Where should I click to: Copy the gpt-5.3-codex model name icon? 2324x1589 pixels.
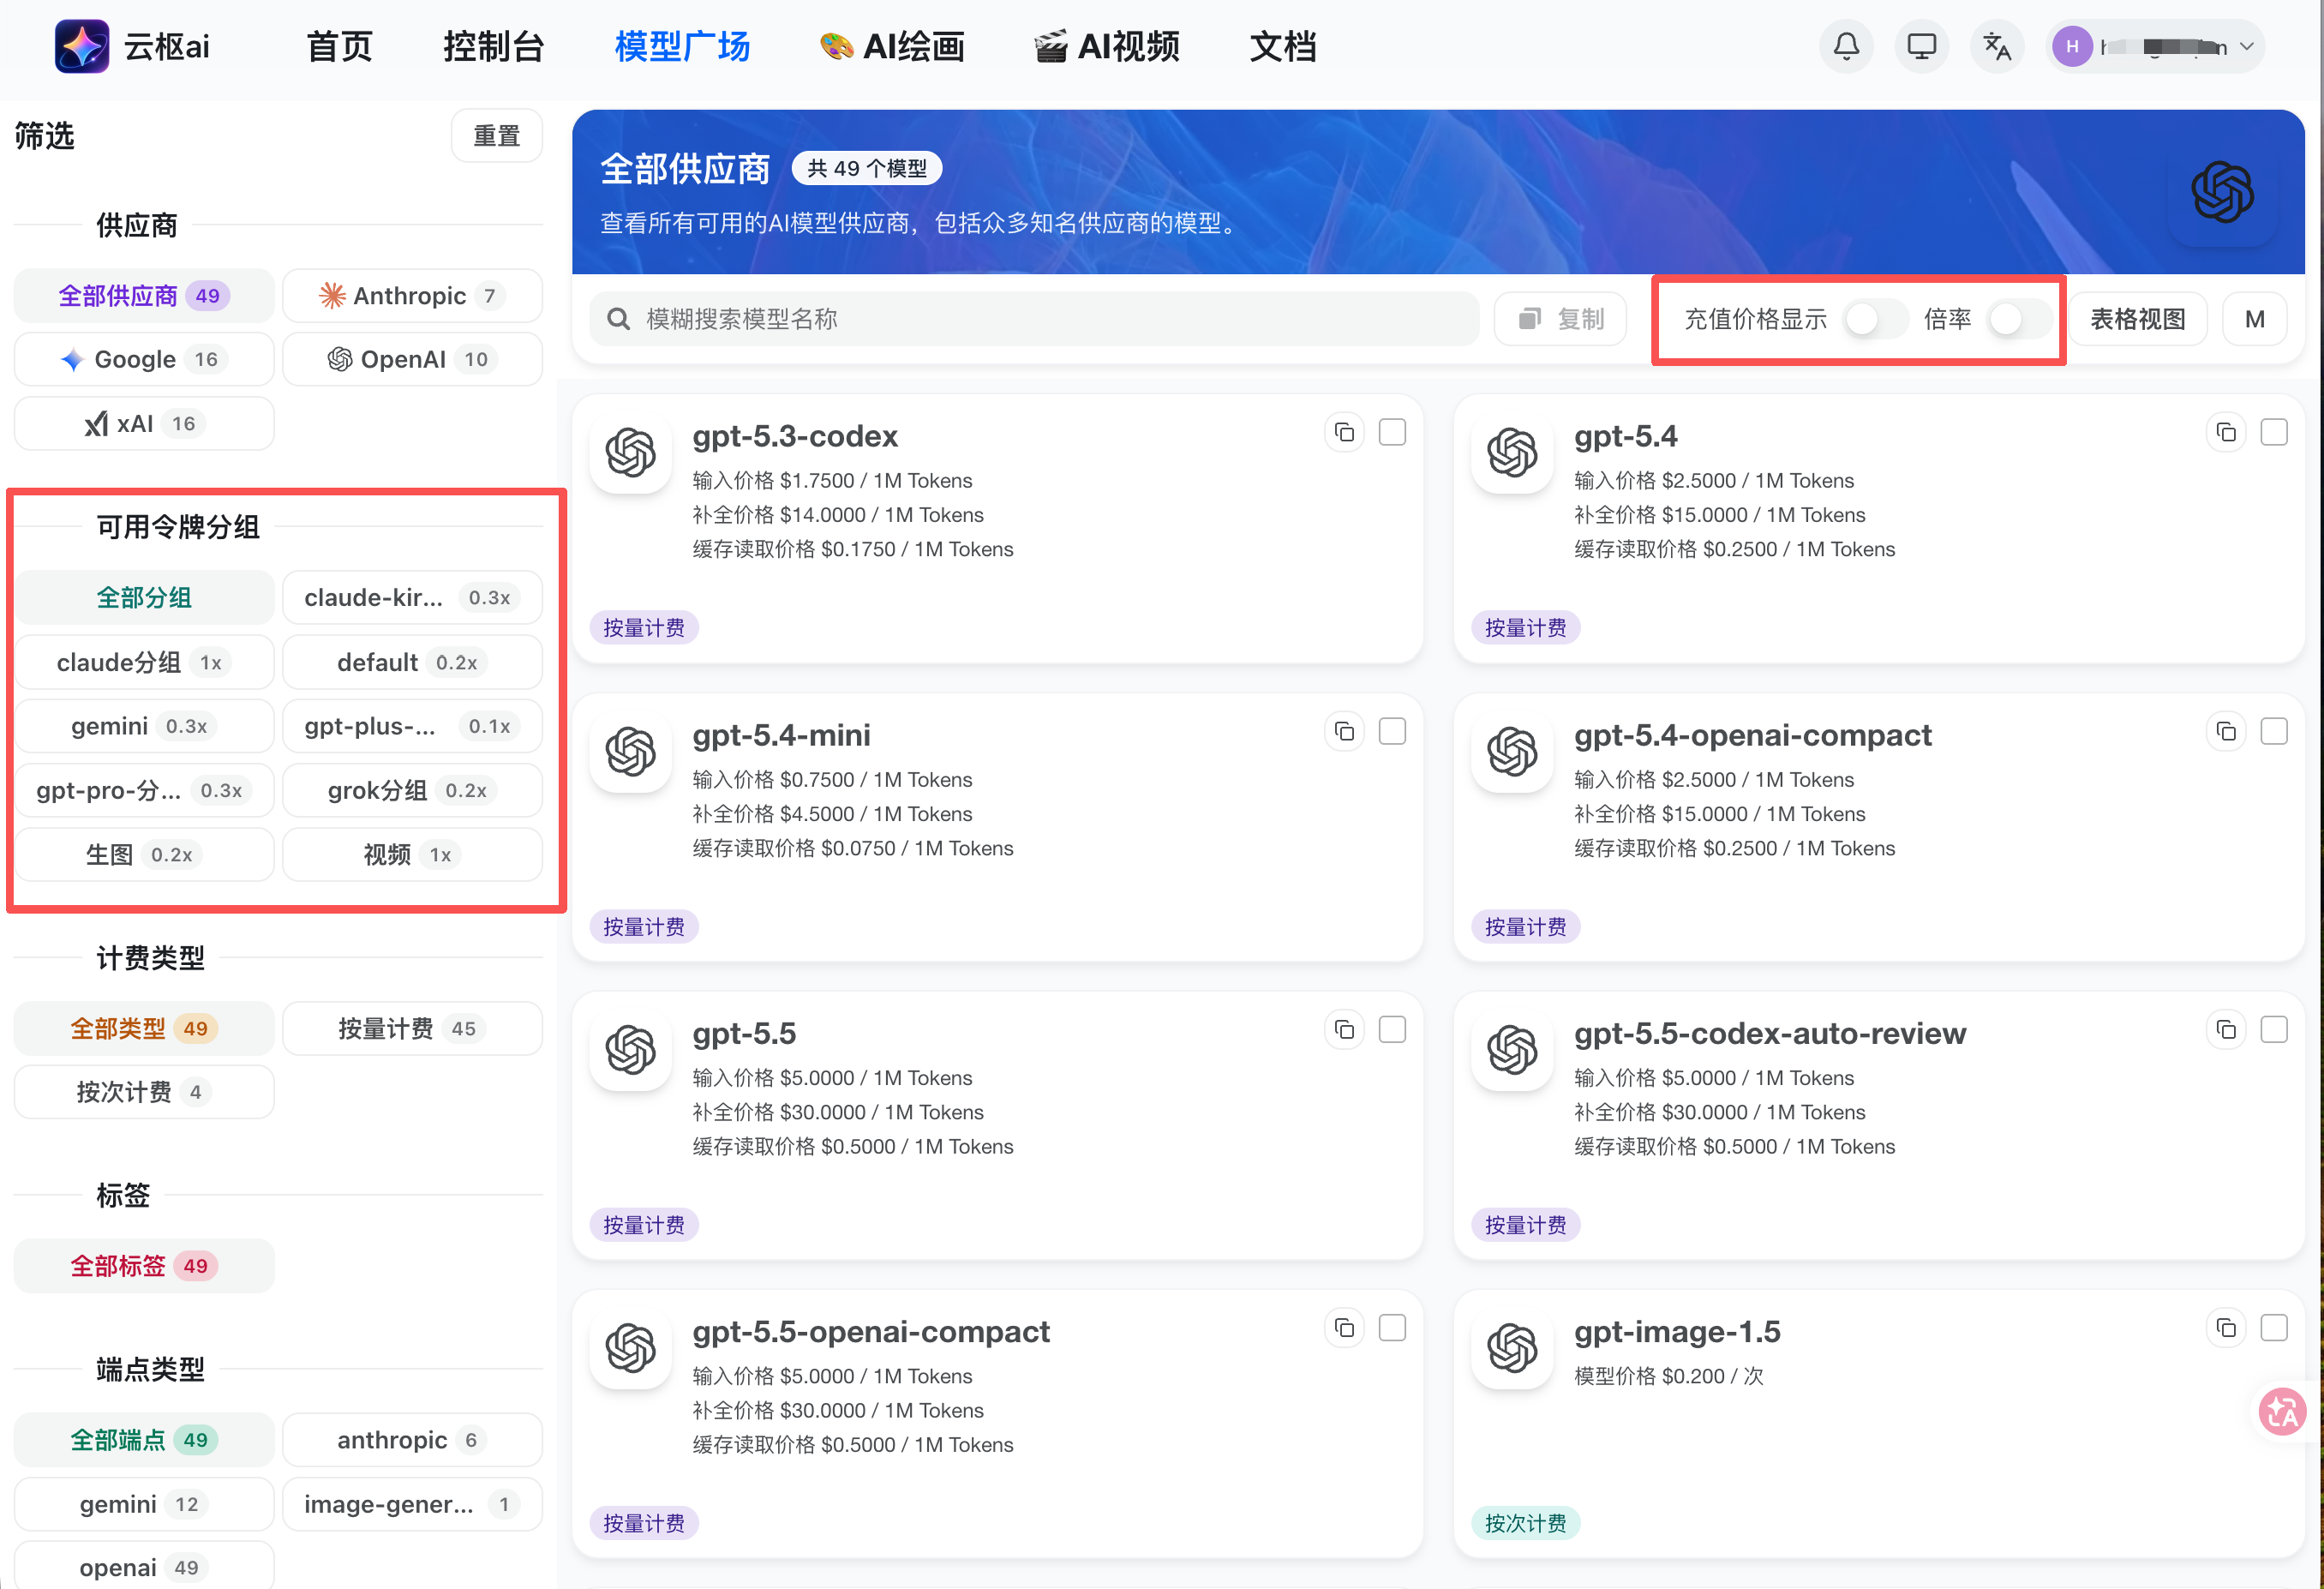click(1344, 432)
